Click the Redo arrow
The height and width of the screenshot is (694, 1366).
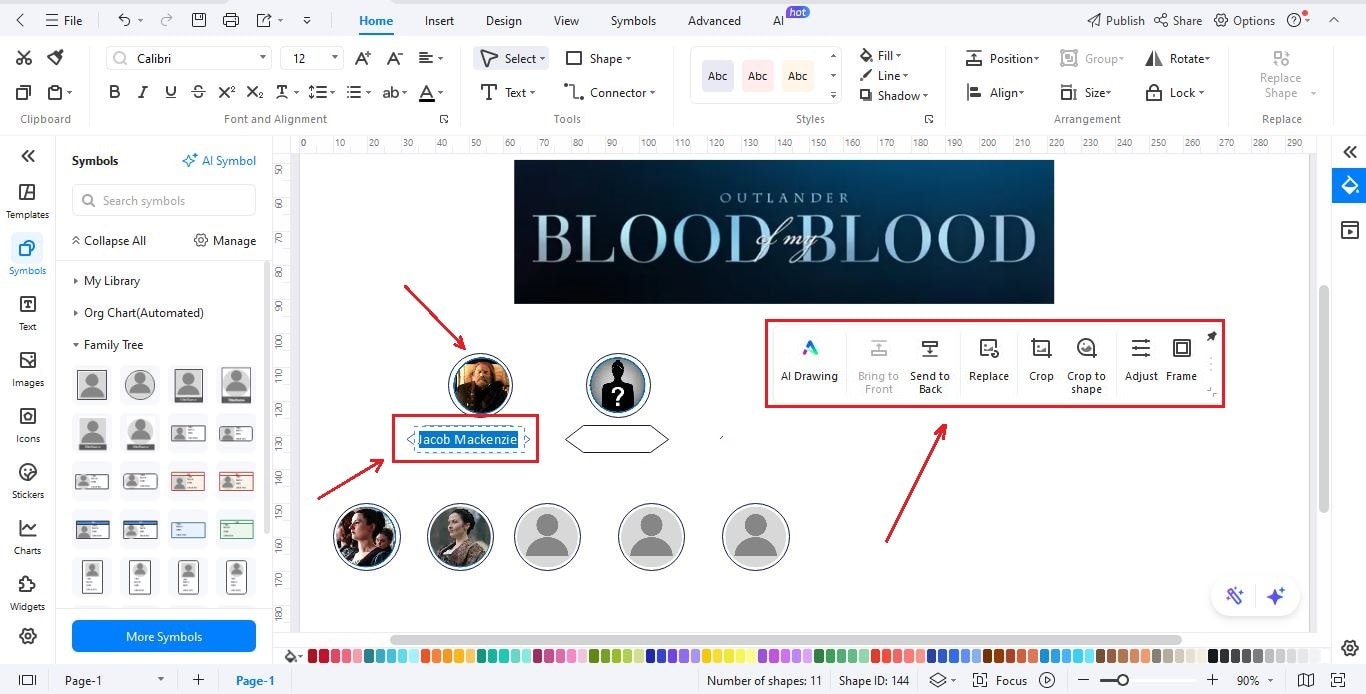(x=167, y=20)
